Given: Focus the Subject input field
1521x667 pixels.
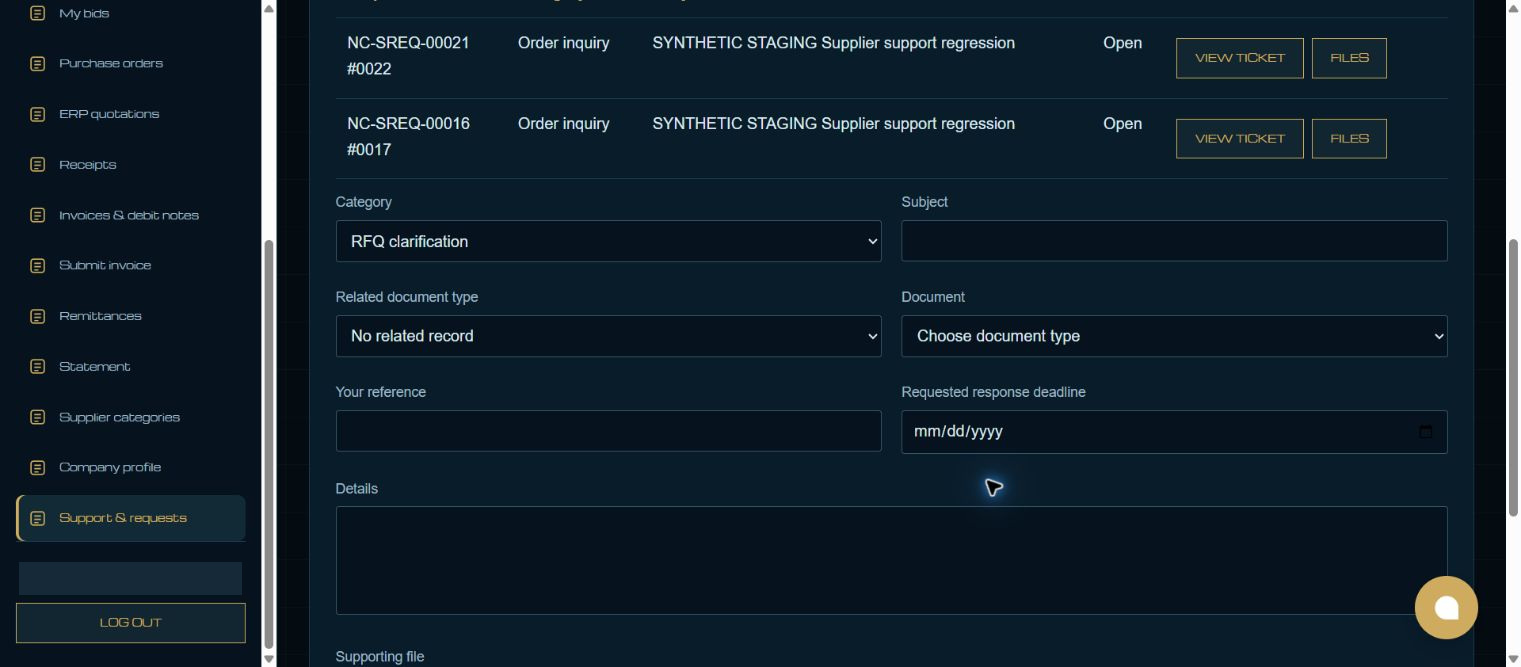Looking at the screenshot, I should coord(1174,241).
